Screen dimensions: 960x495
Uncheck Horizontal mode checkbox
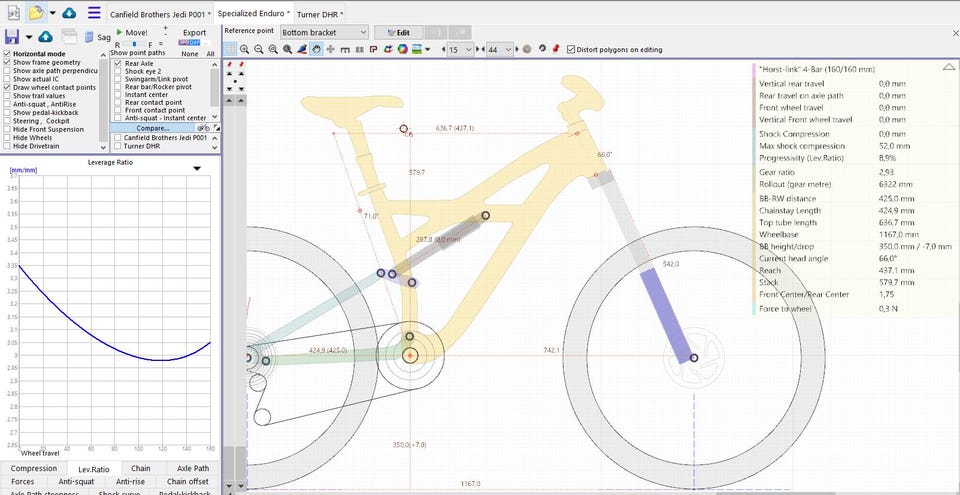point(8,54)
